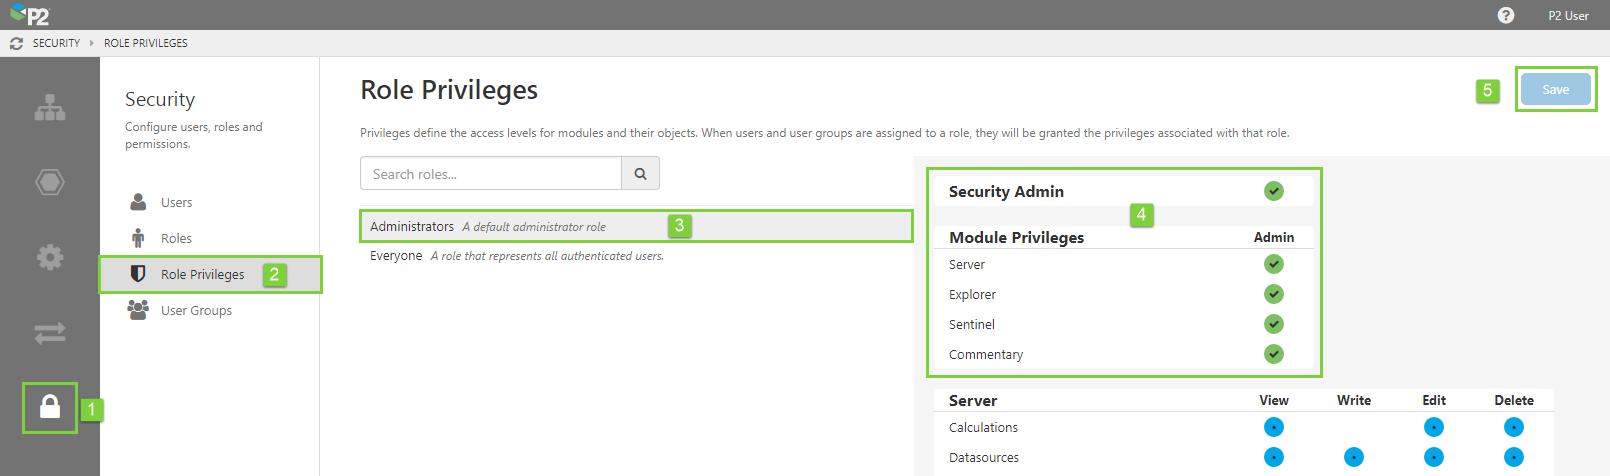Viewport: 1610px width, 476px height.
Task: Toggle the Security Admin checkmark
Action: click(x=1274, y=191)
